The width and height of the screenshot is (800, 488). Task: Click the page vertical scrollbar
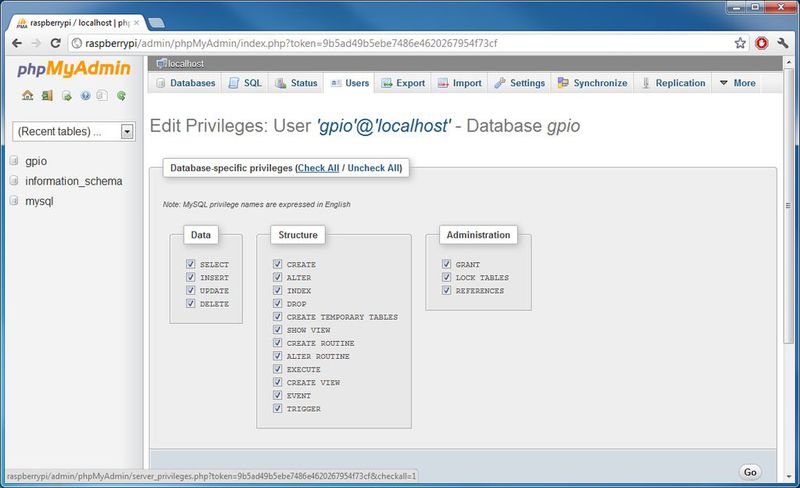[789, 204]
